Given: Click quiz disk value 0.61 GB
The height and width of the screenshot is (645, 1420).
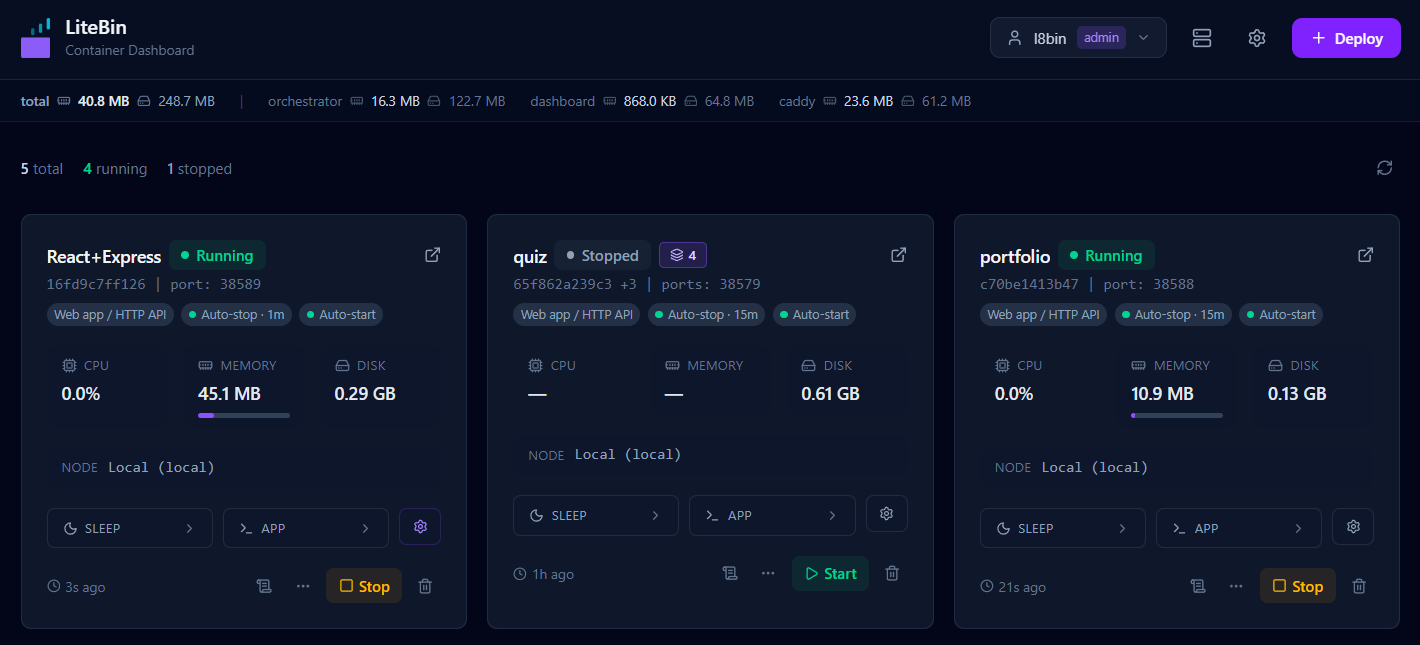Looking at the screenshot, I should 830,394.
